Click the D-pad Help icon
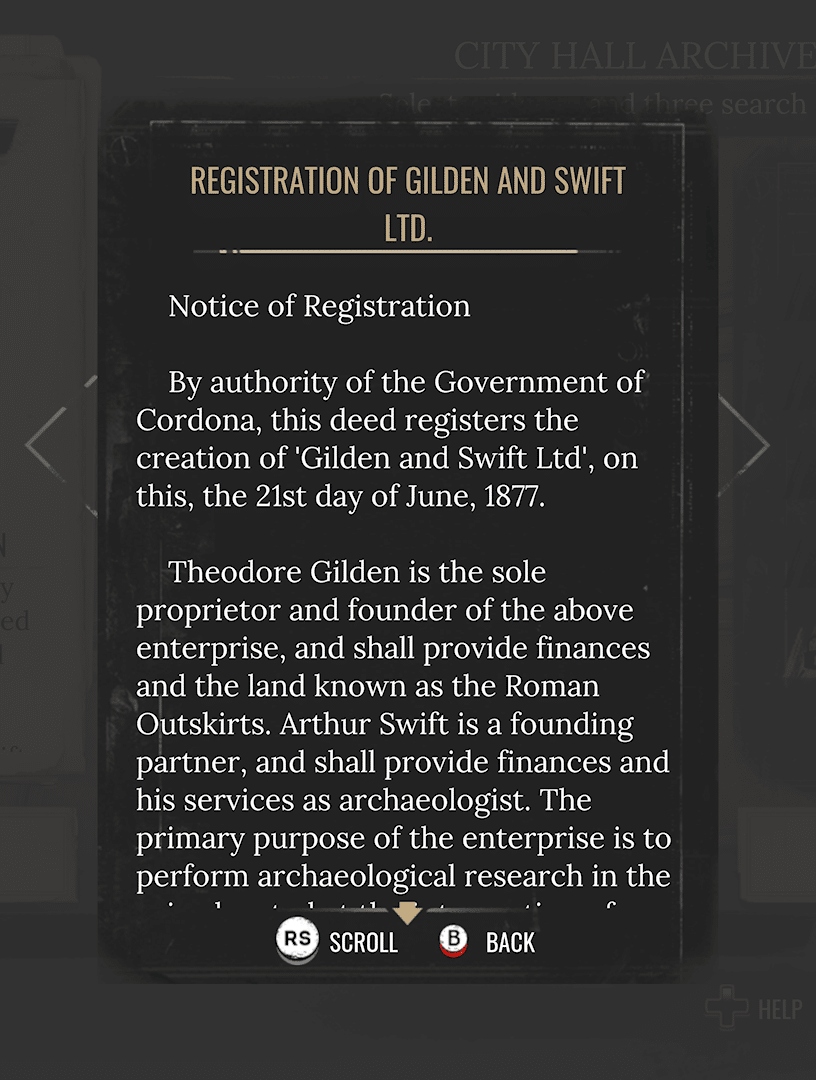This screenshot has height=1080, width=816. pos(726,1007)
